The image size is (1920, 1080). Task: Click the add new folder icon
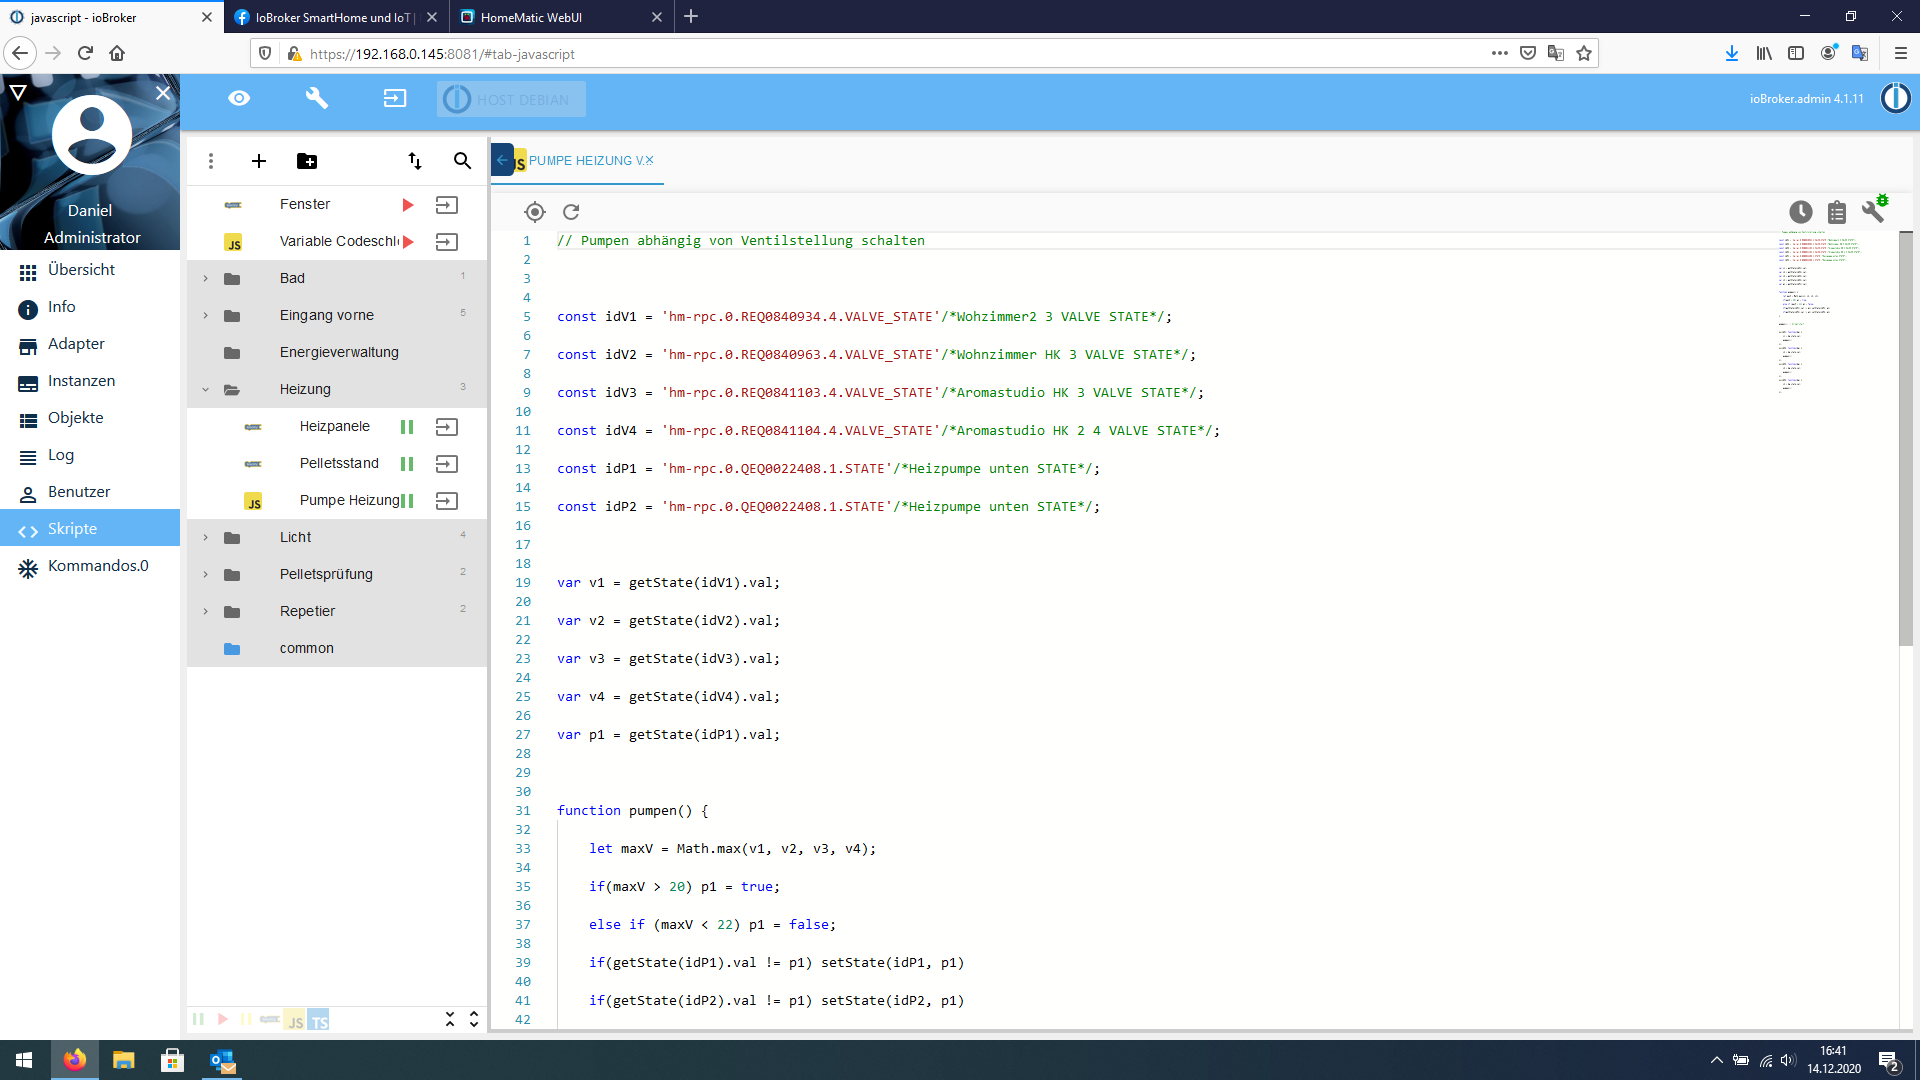(x=307, y=161)
